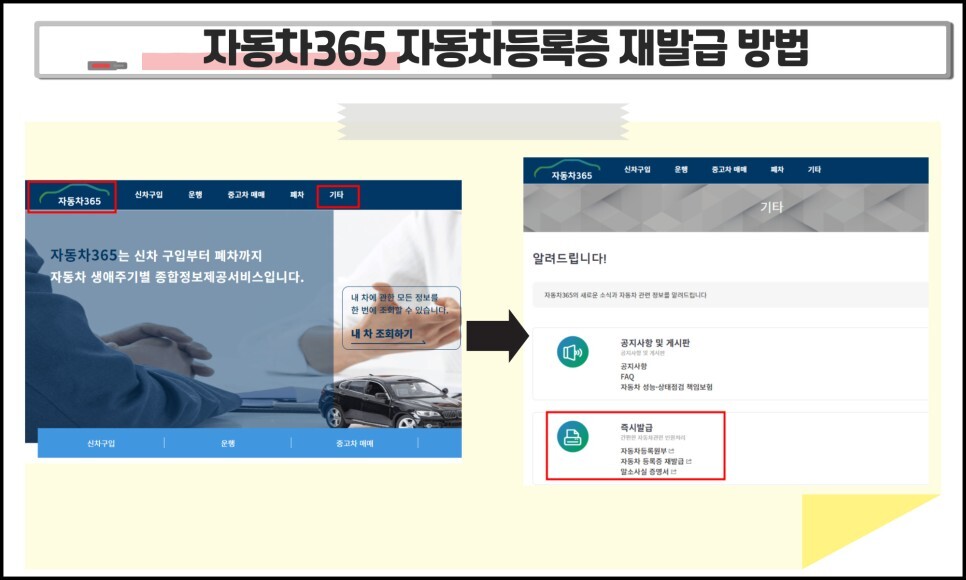Open 폐차 menu in right screenshot navbar
The height and width of the screenshot is (580, 966).
tap(777, 170)
